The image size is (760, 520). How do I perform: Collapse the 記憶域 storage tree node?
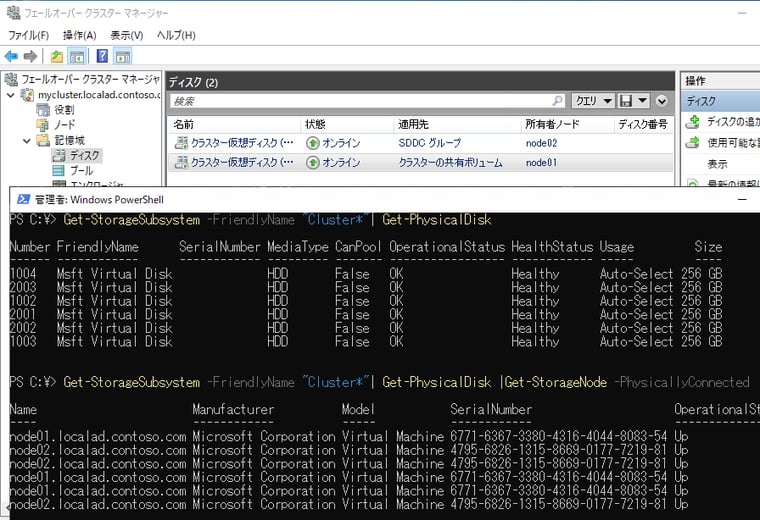pos(27,141)
